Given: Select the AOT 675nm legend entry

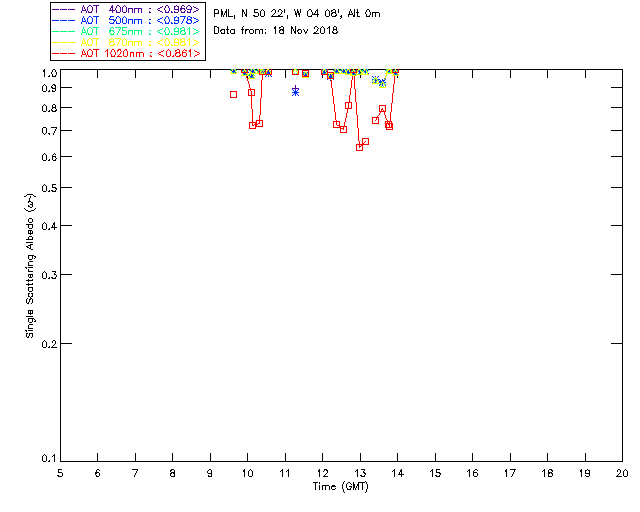Looking at the screenshot, I should pos(126,31).
